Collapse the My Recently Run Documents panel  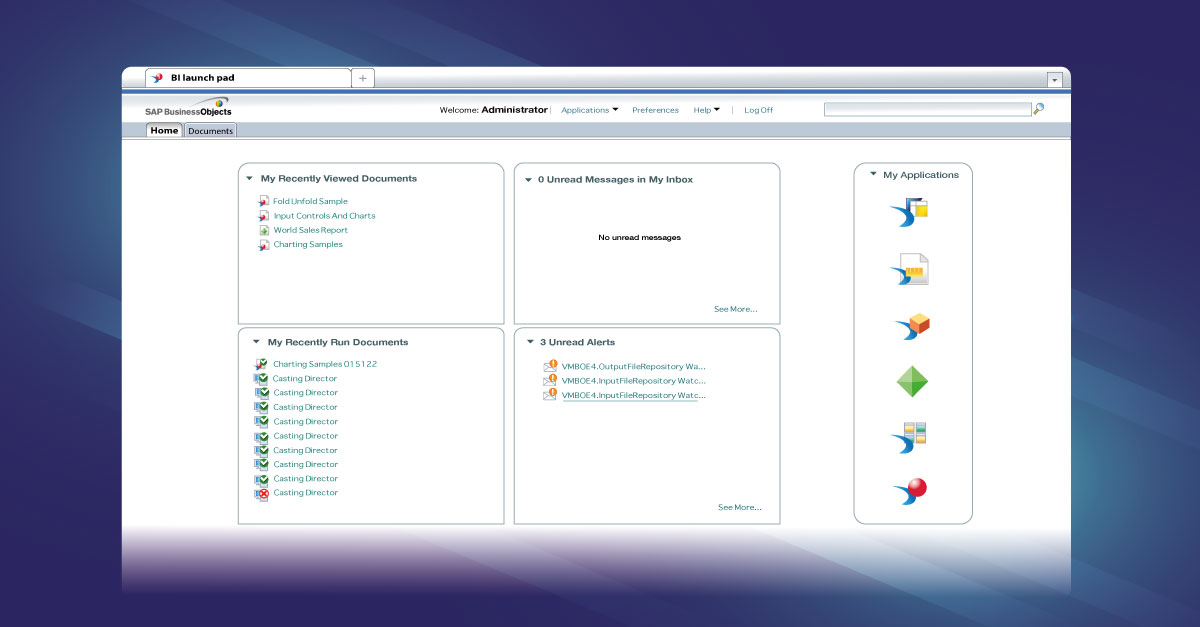pos(257,342)
